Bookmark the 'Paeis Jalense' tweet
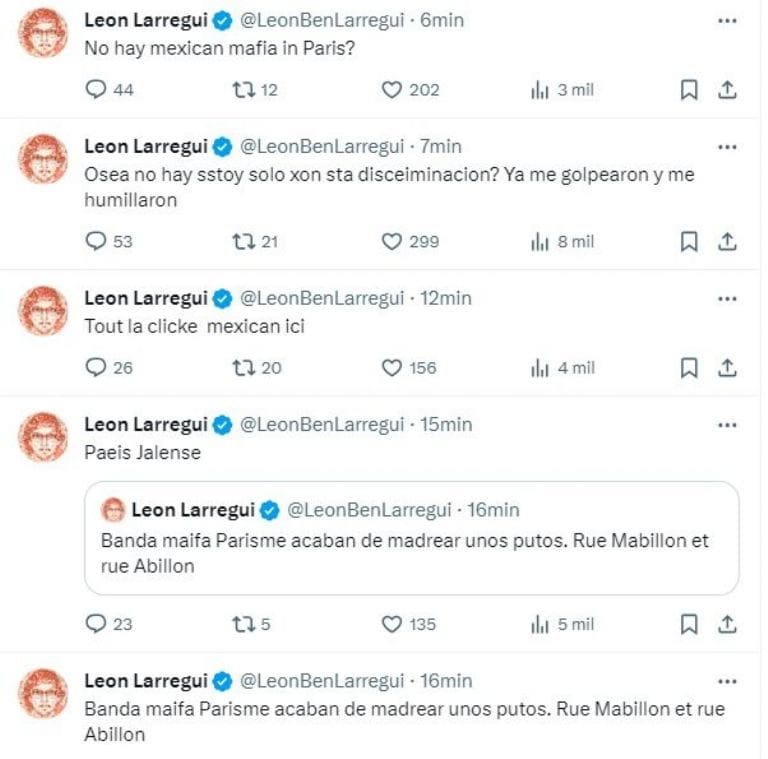 click(x=689, y=624)
